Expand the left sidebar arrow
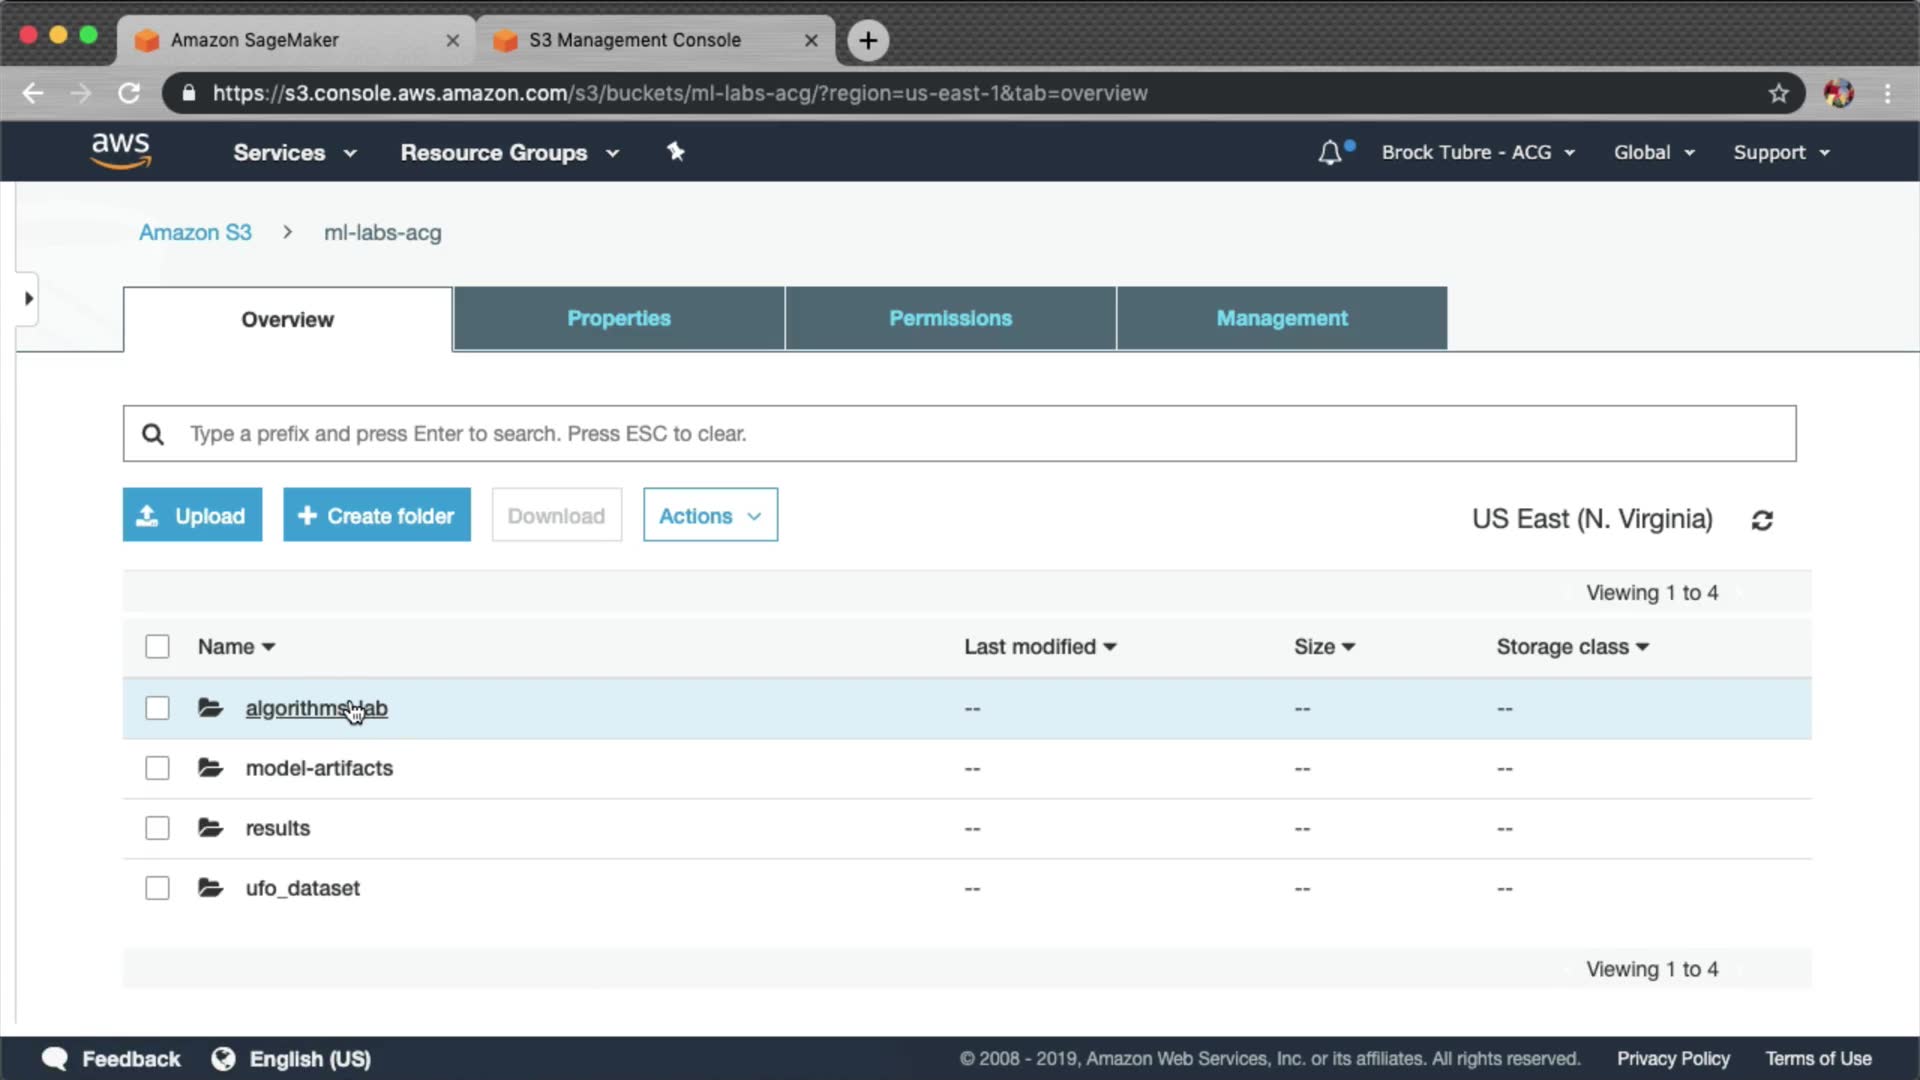Screen dimensions: 1920x1080 click(x=28, y=298)
